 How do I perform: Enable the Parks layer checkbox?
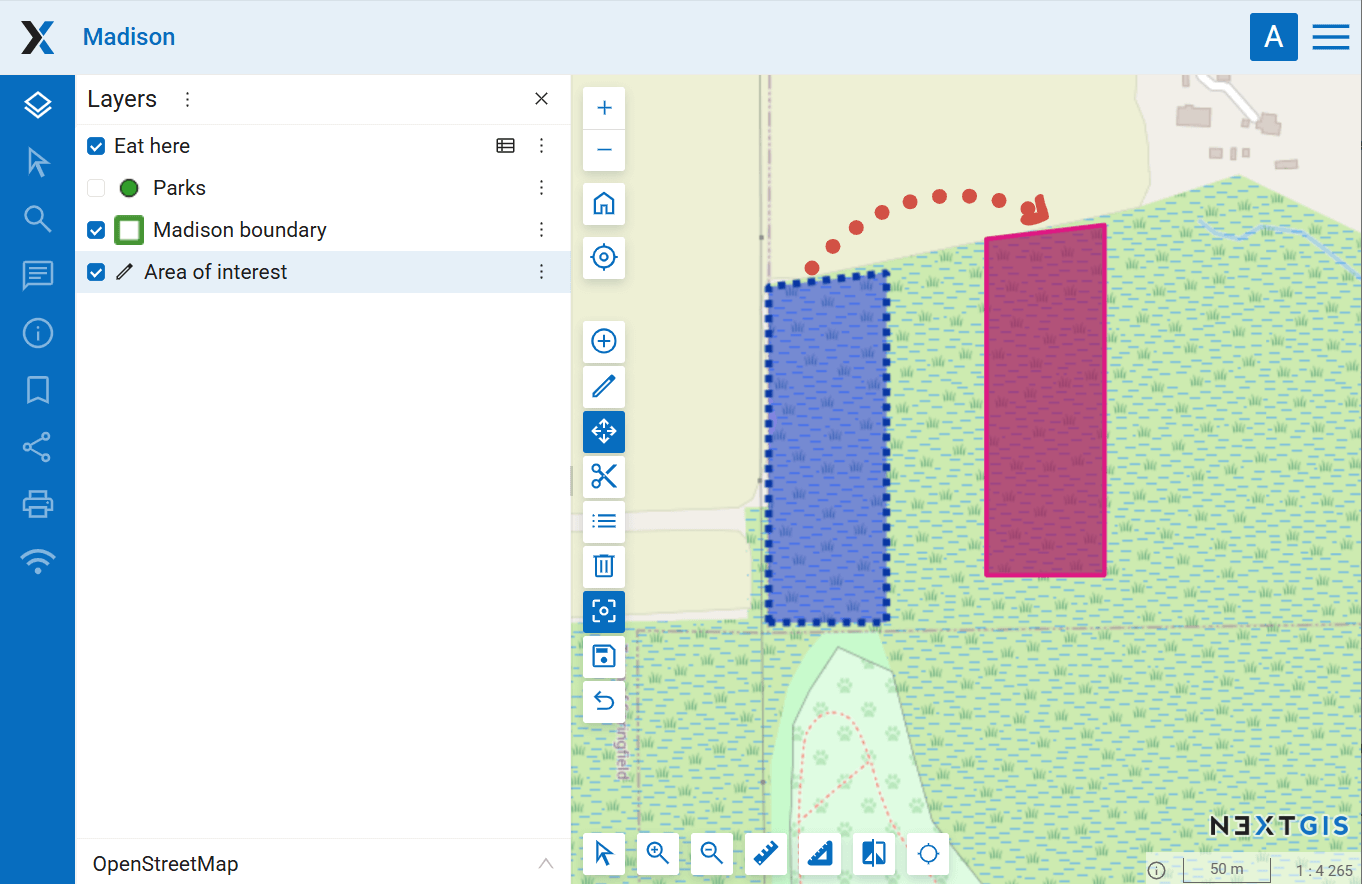click(96, 188)
